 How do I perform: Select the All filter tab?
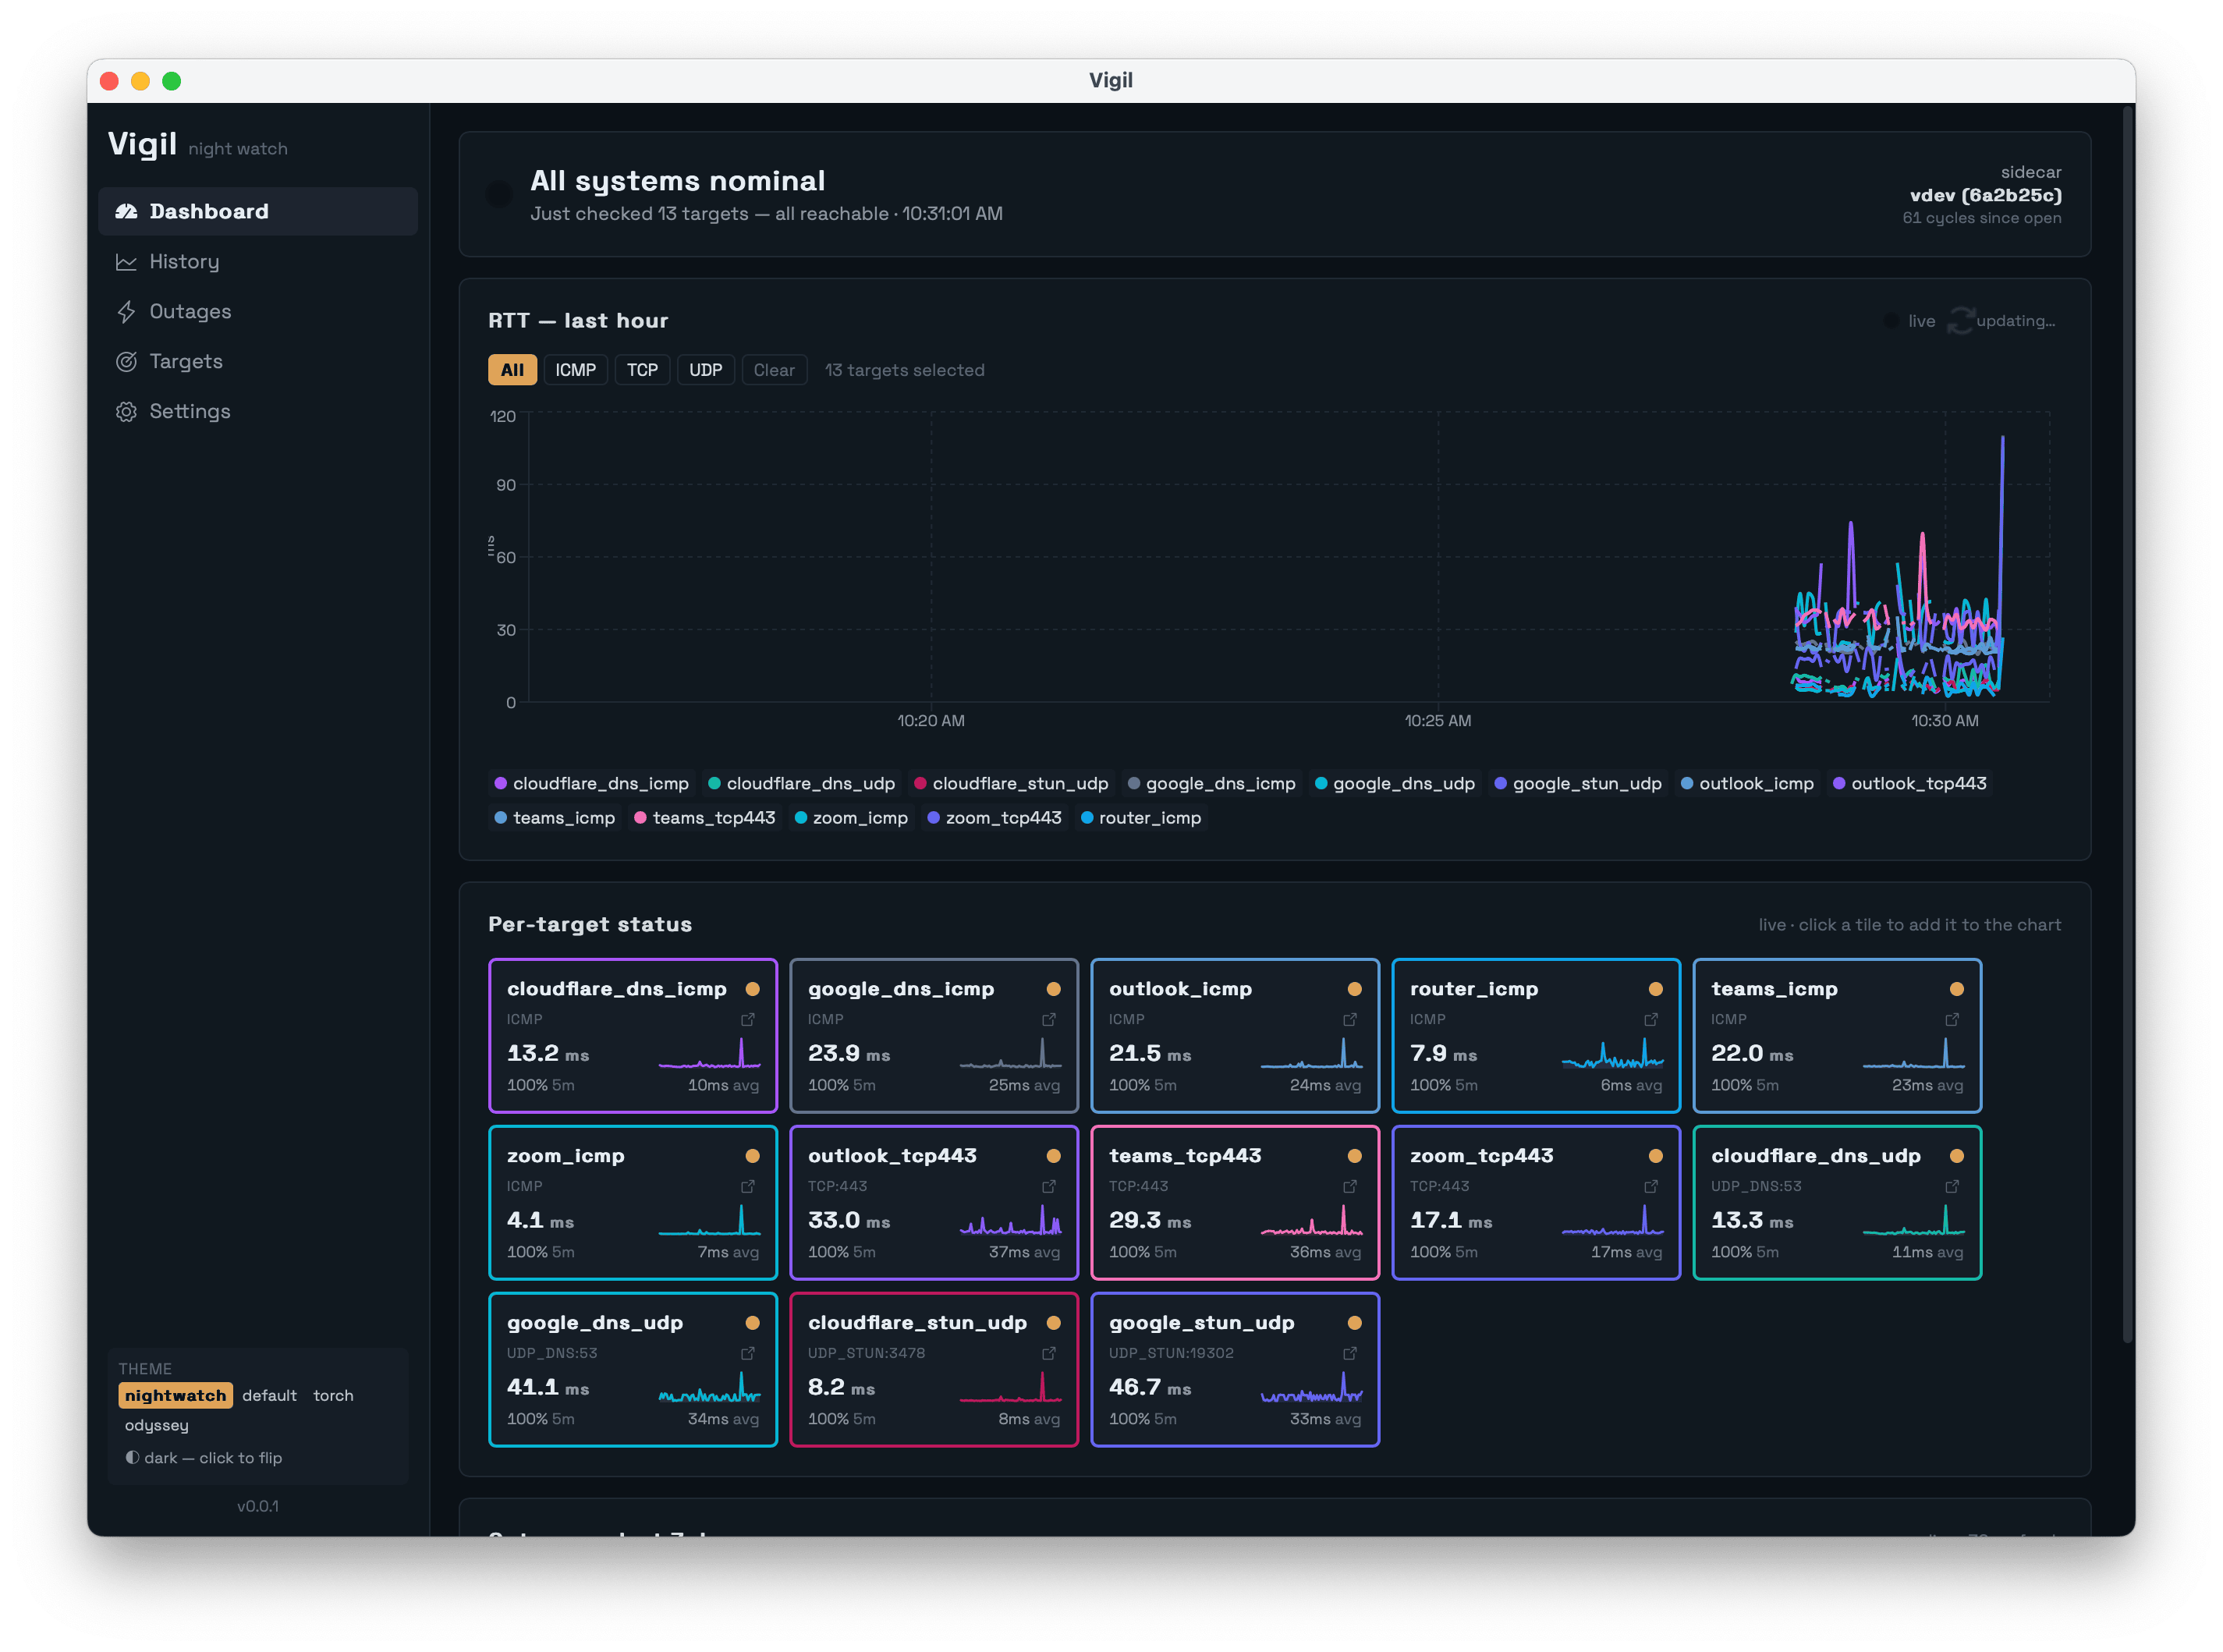(x=512, y=370)
